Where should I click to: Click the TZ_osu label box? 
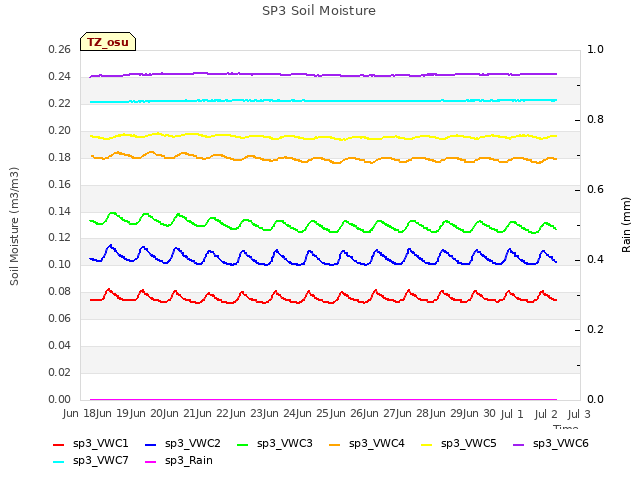108,42
